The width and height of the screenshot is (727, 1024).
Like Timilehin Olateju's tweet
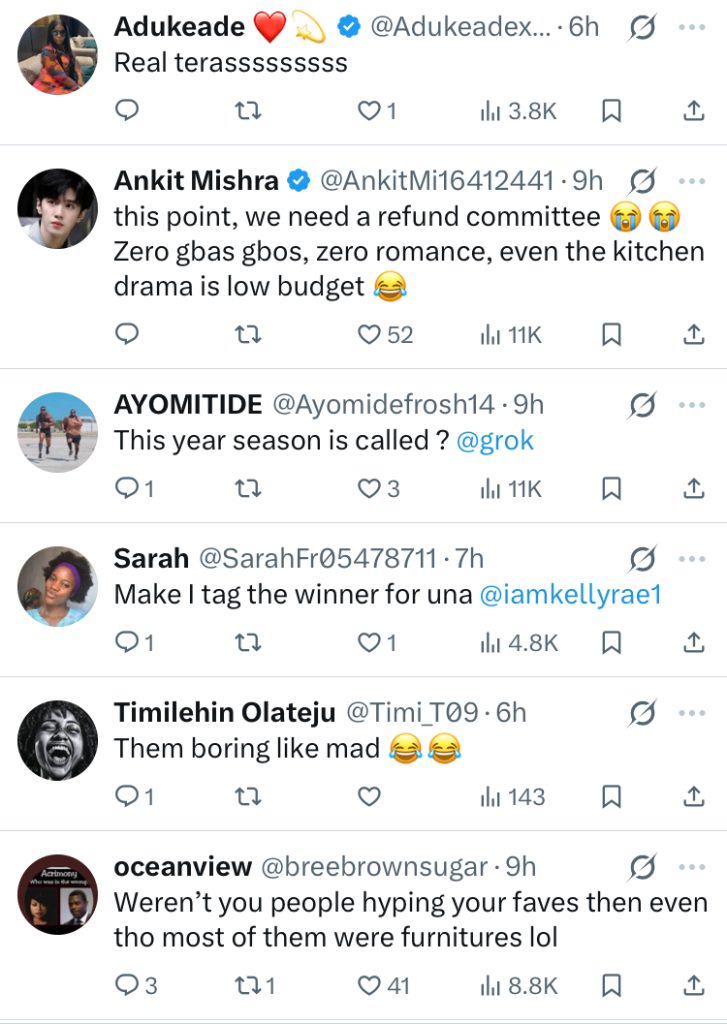coord(370,797)
